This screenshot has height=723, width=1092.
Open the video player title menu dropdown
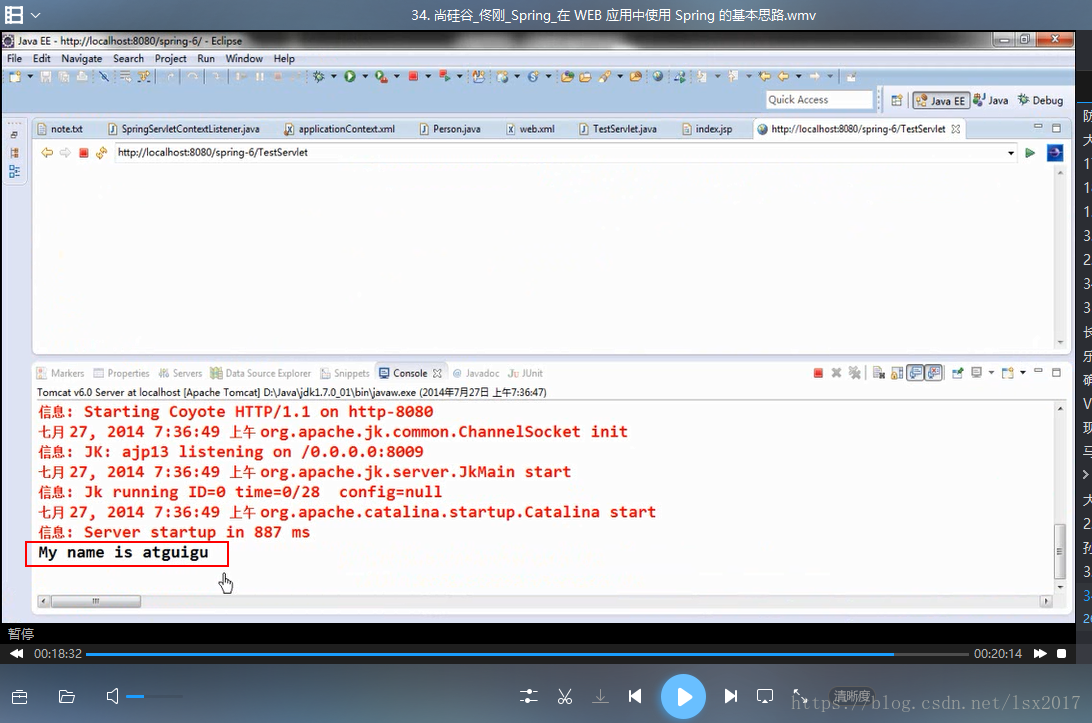pyautogui.click(x=36, y=15)
